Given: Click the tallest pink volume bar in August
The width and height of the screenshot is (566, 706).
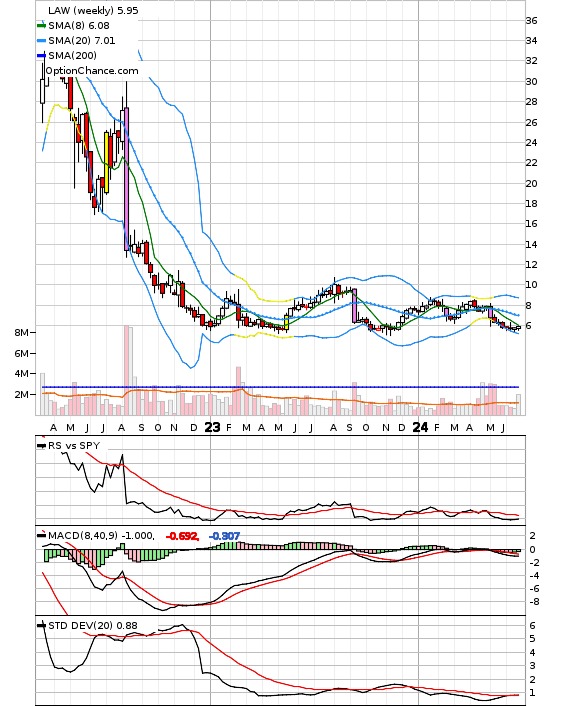Looking at the screenshot, I should pyautogui.click(x=127, y=370).
